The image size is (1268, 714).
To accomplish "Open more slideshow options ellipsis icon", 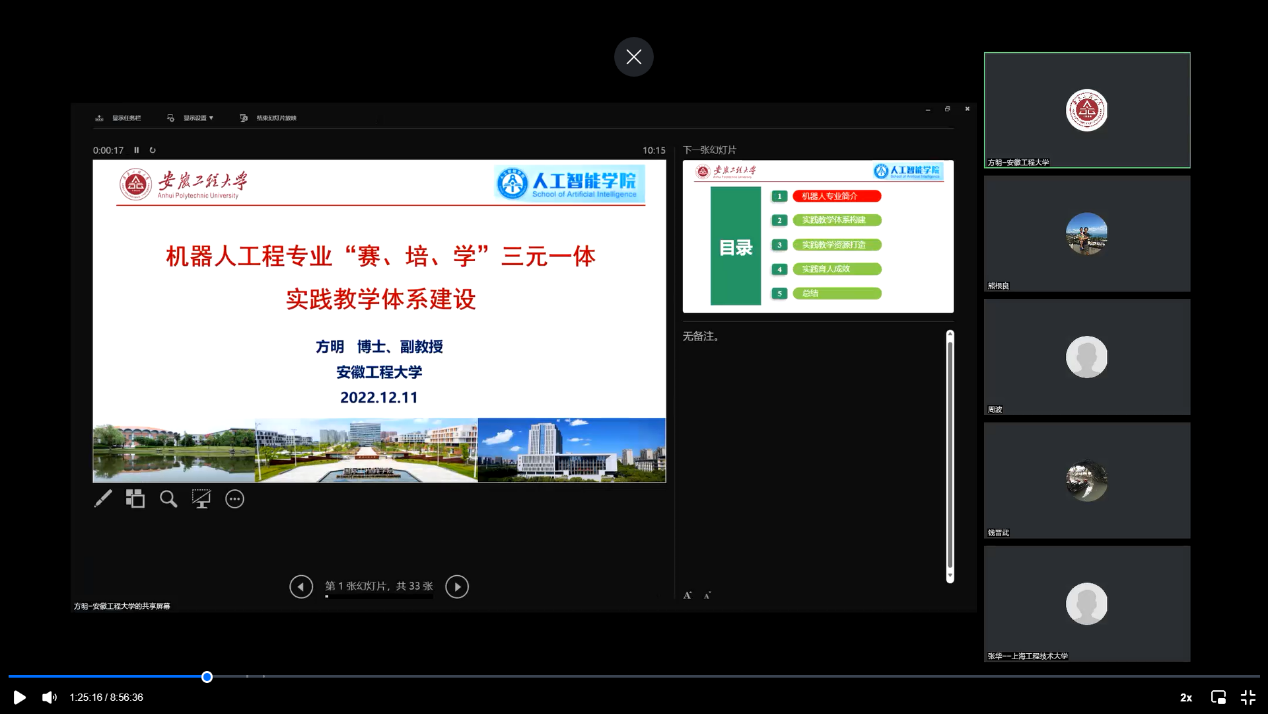I will 235,499.
